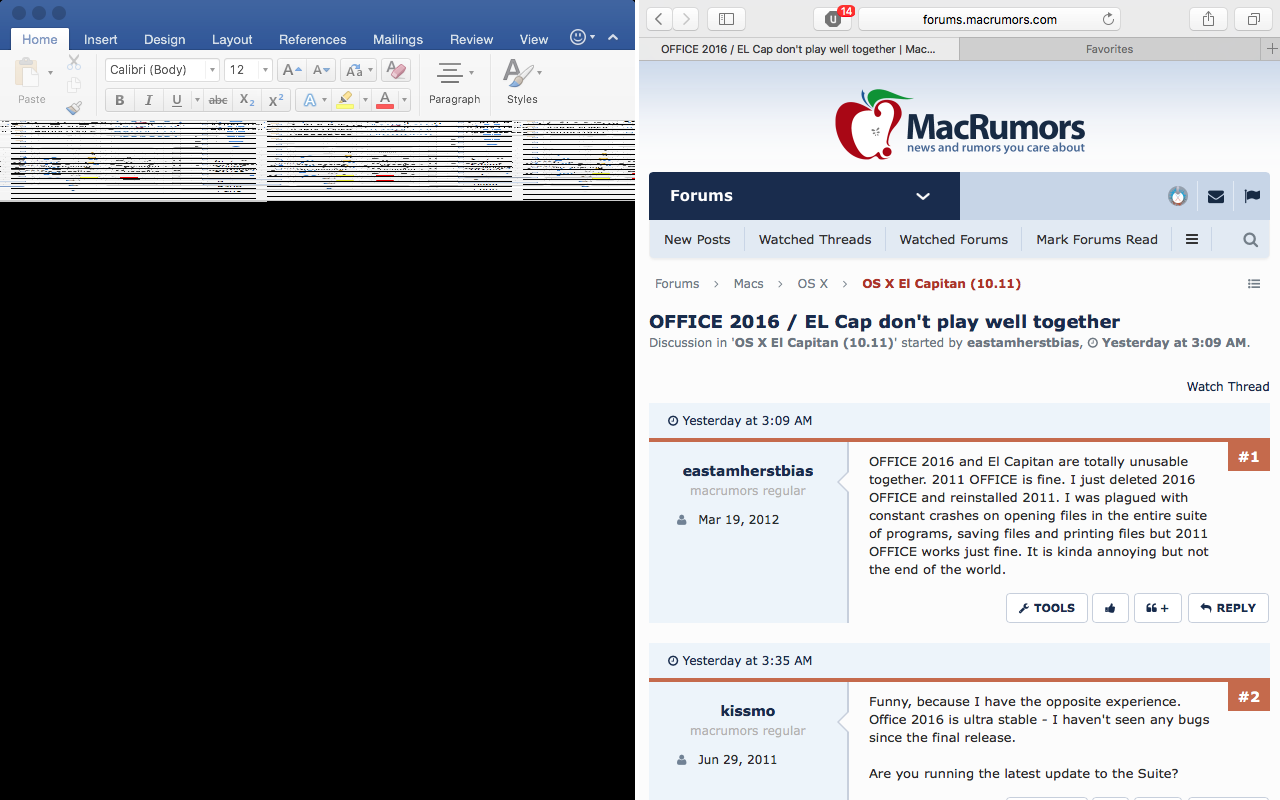Open the font size 12 dropdown
Viewport: 1280px width, 800px height.
pos(265,70)
